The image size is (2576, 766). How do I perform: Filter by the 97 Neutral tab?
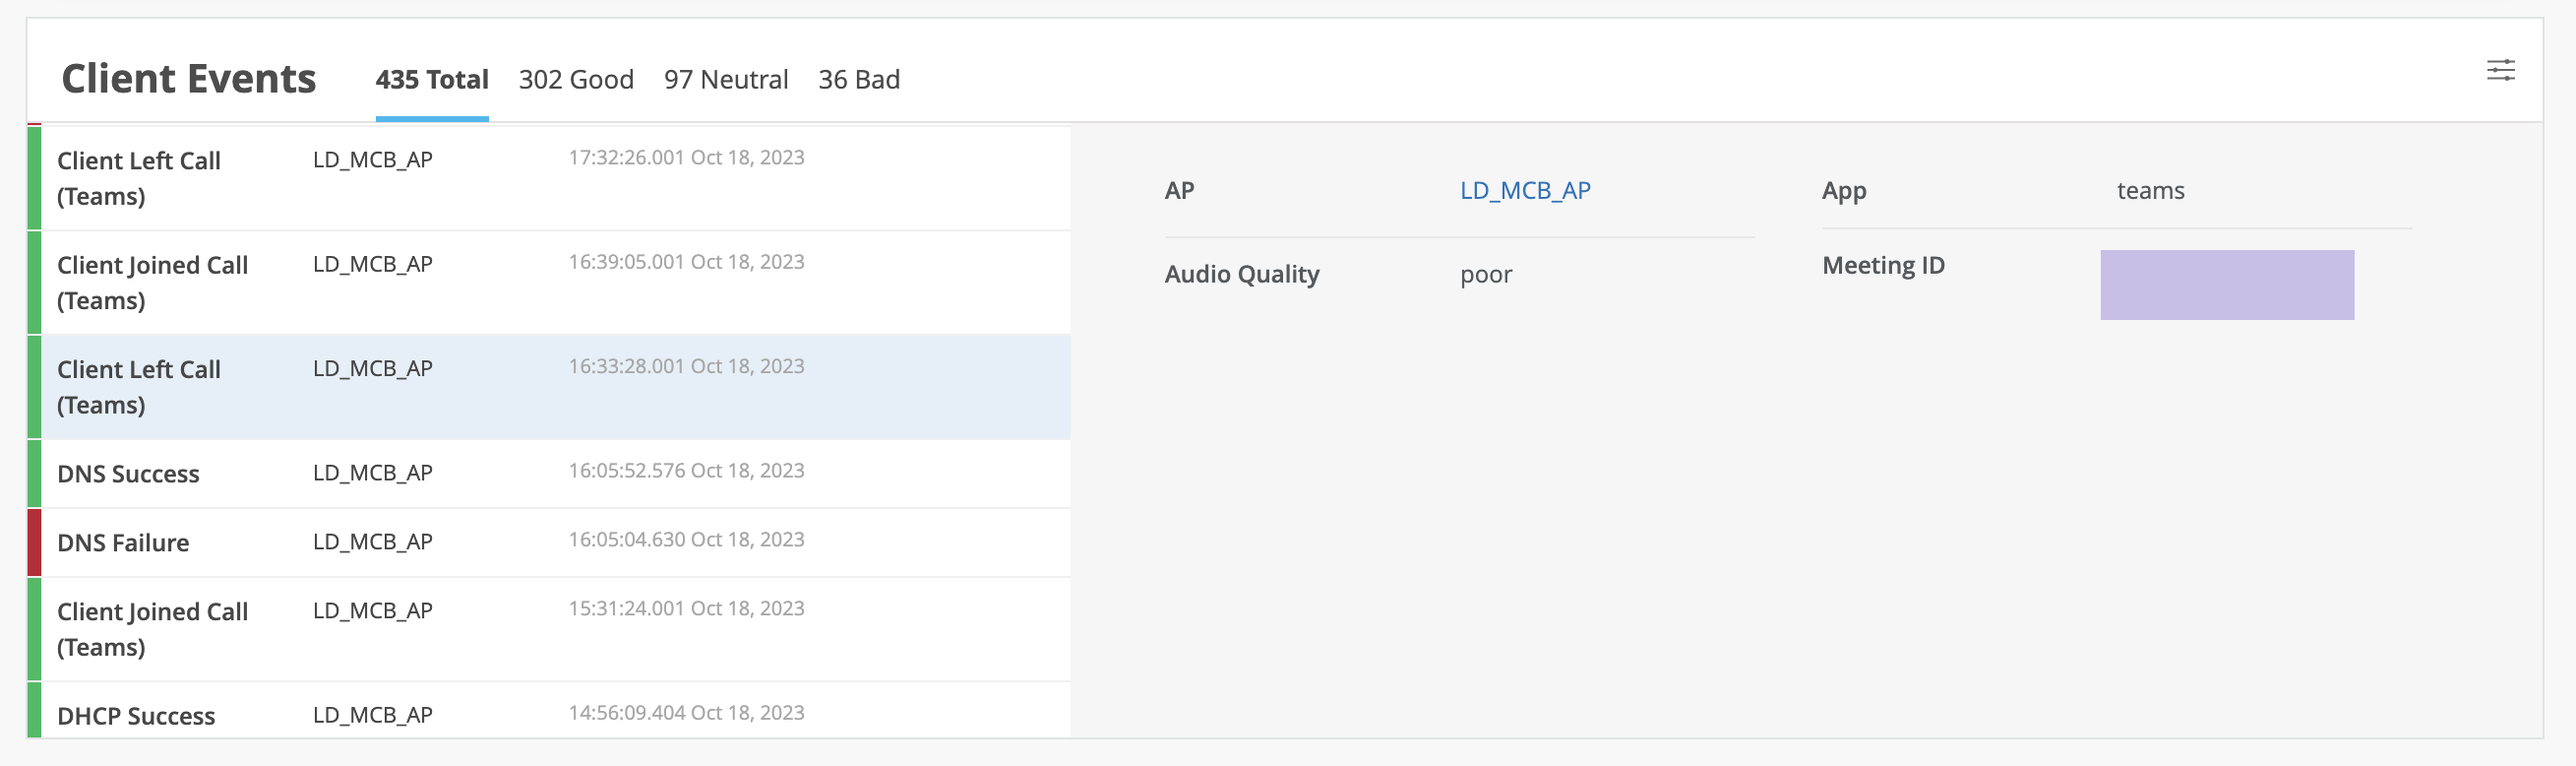tap(726, 80)
